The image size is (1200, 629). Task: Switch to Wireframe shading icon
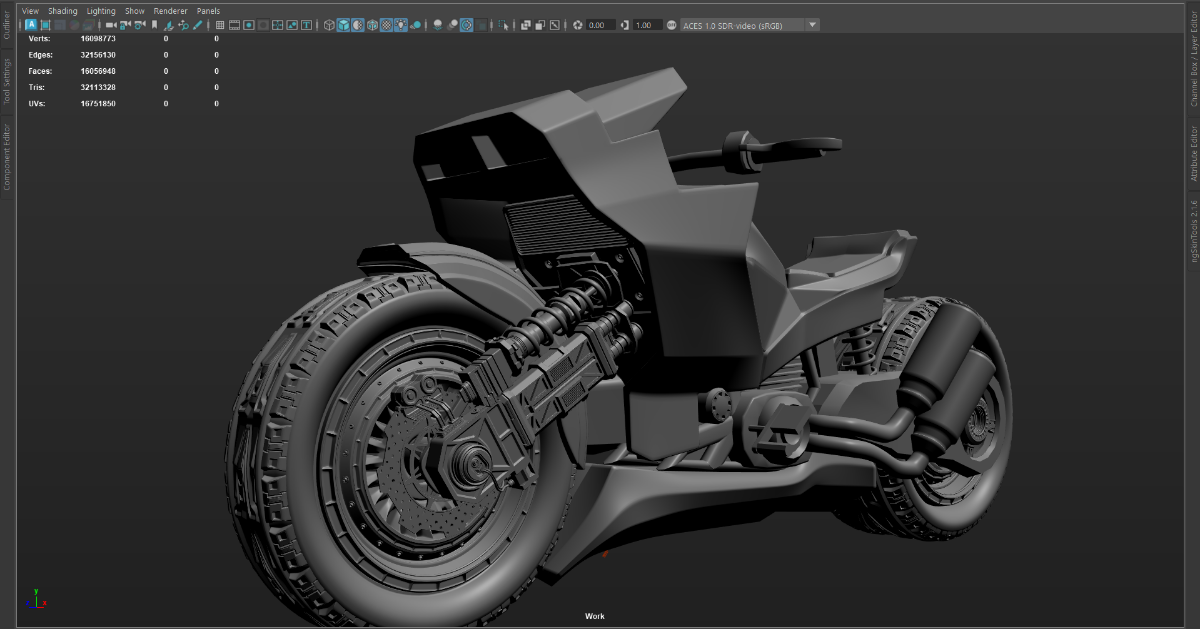pos(329,25)
